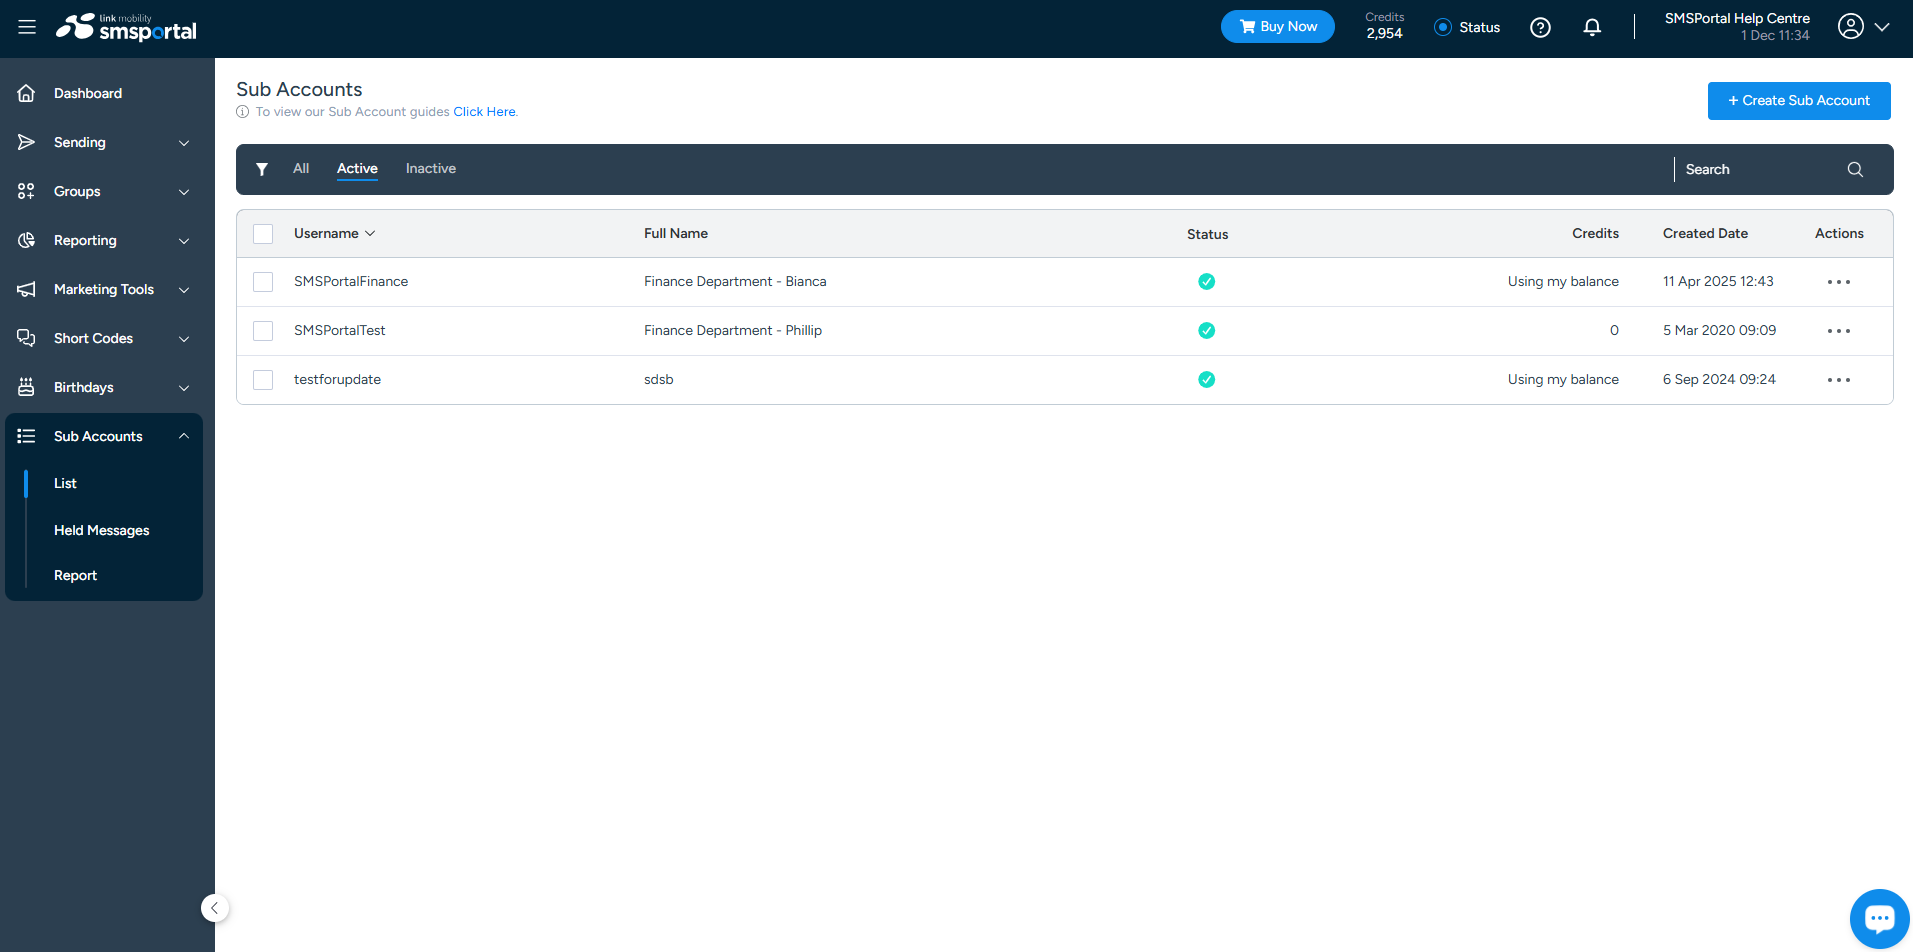Open the live chat bubble
The width and height of the screenshot is (1913, 952).
[x=1880, y=918]
